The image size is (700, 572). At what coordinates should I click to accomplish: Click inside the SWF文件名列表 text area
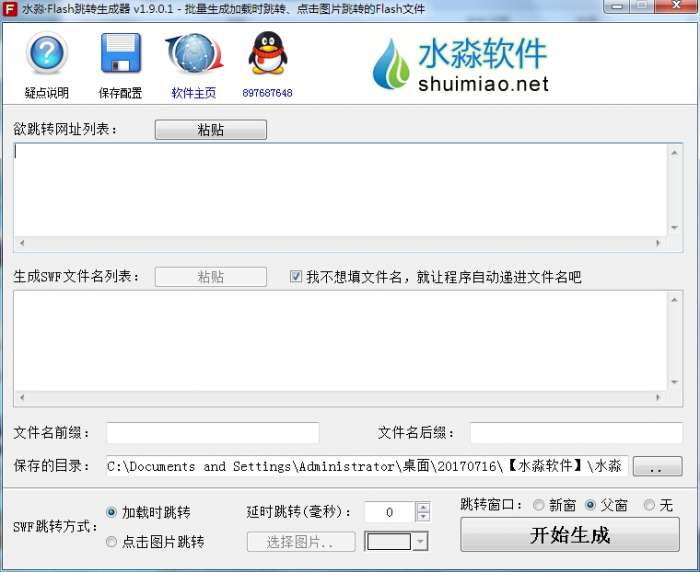click(x=341, y=341)
